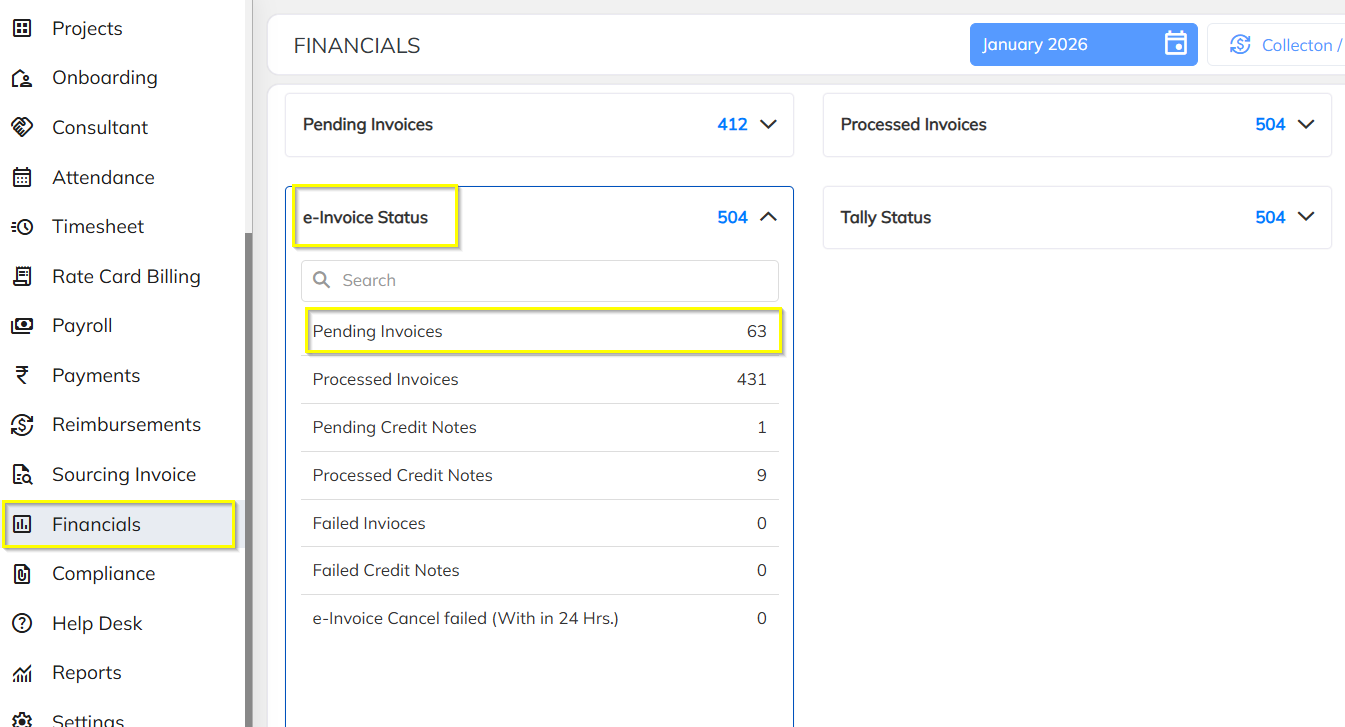Click the Consultant handshake icon

22,127
